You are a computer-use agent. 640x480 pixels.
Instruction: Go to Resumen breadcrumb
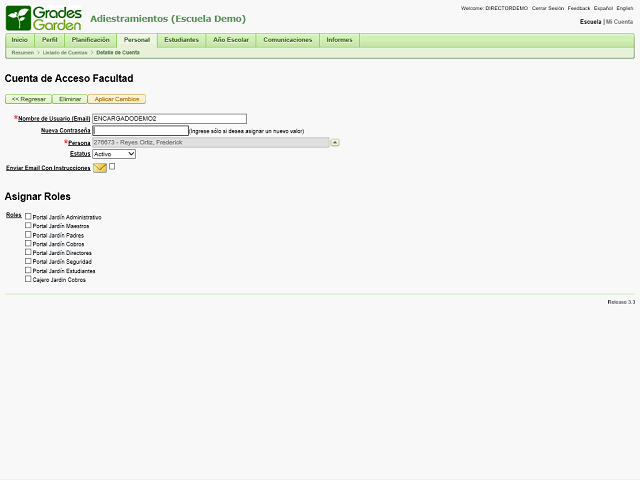tap(23, 53)
